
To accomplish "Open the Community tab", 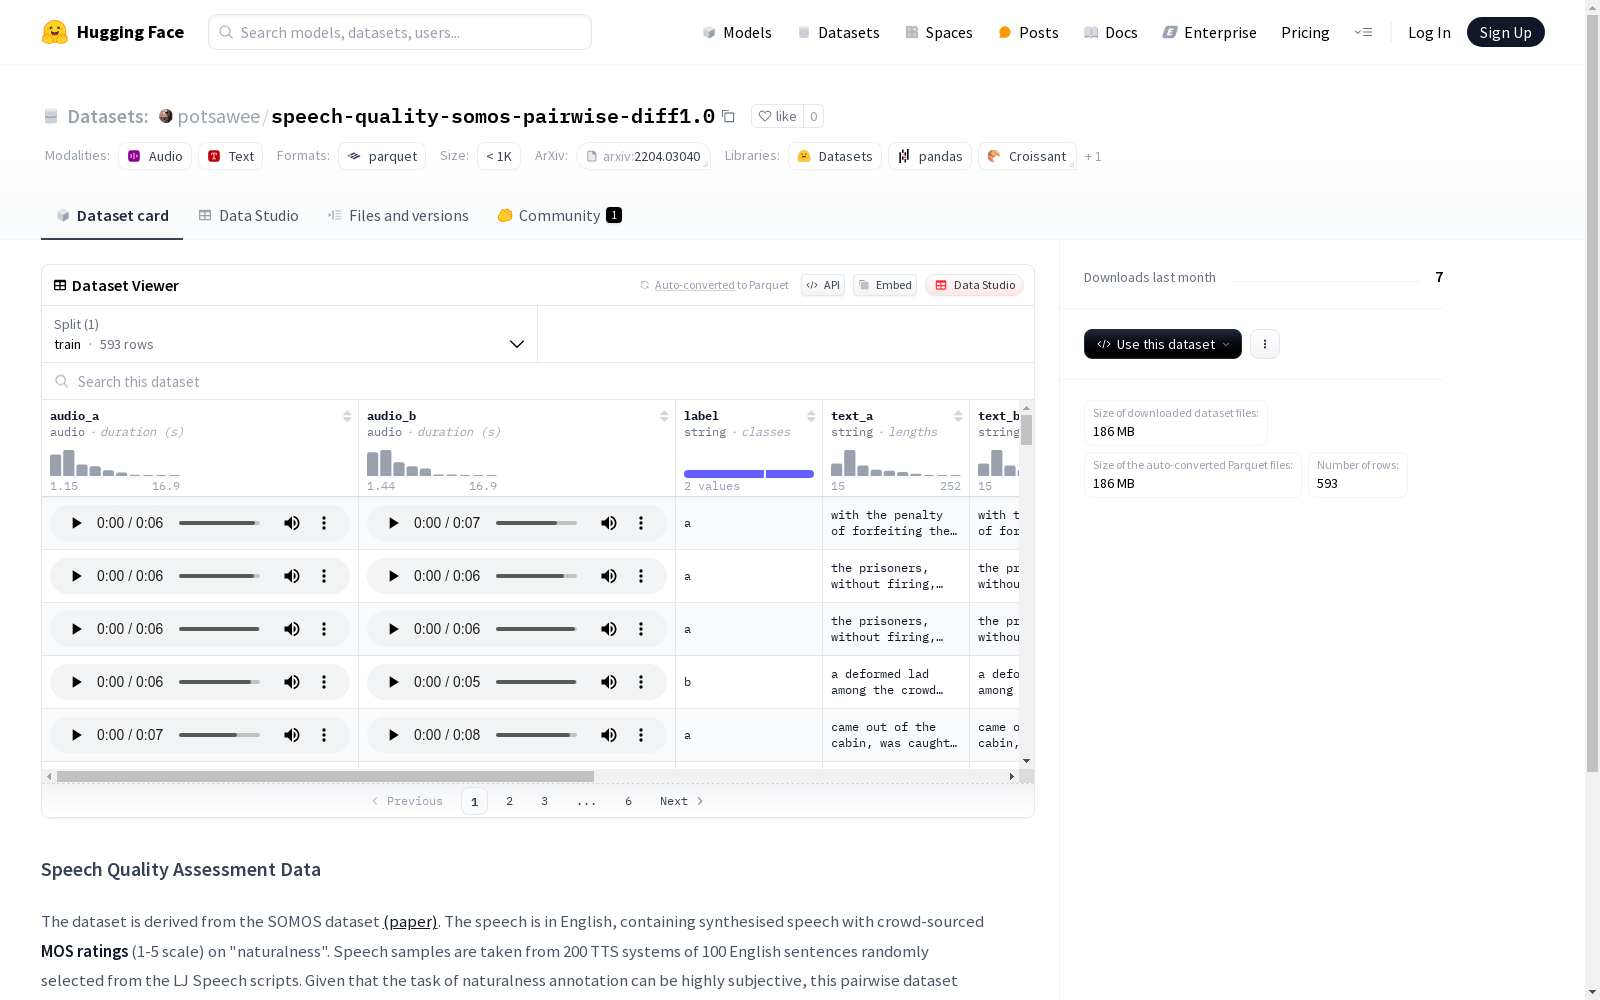I will [x=559, y=216].
